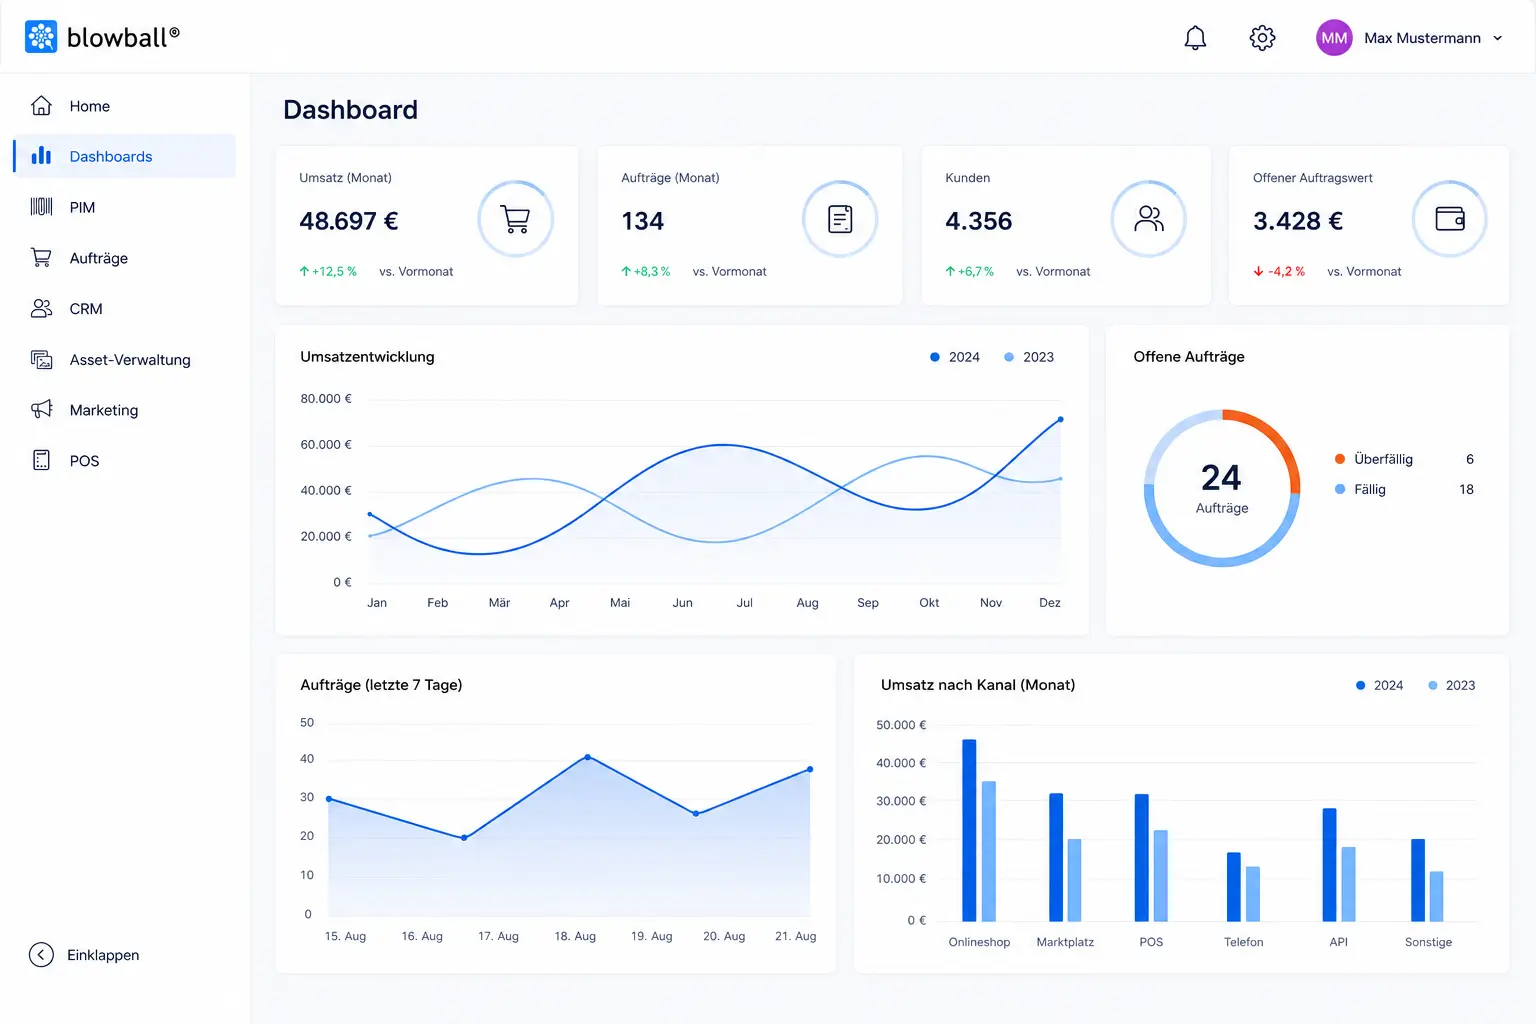Click the green up arrow beside +8,3 %
Screen dimensions: 1536x1024
click(626, 271)
